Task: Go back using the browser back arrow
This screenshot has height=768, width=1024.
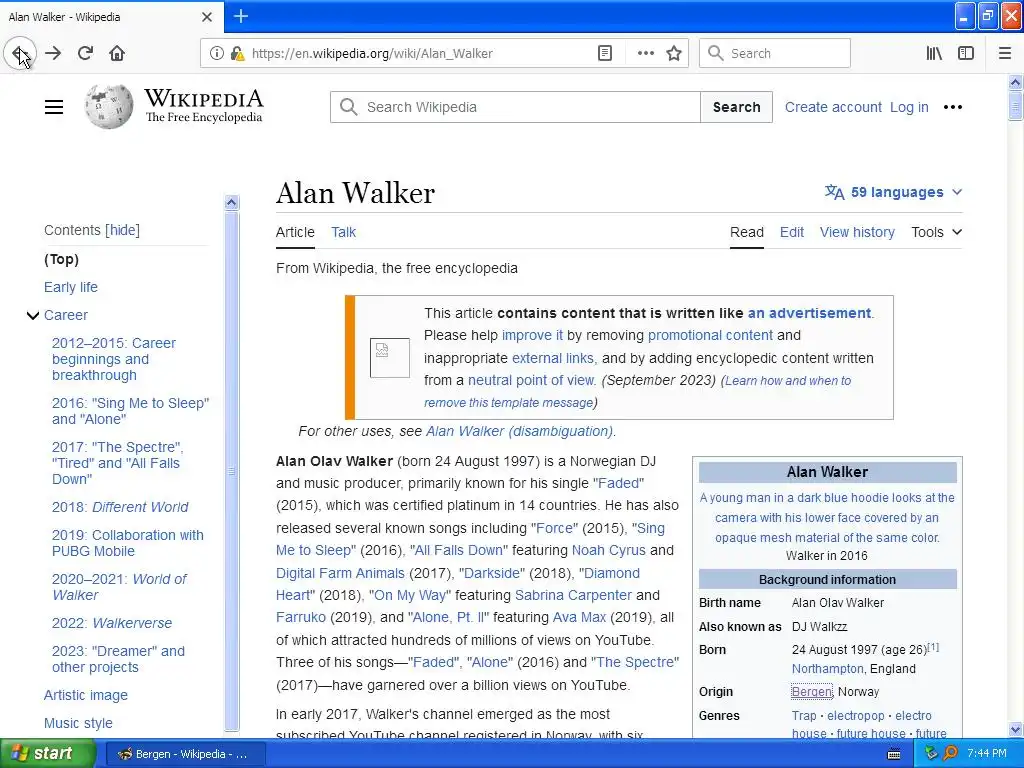Action: click(20, 54)
